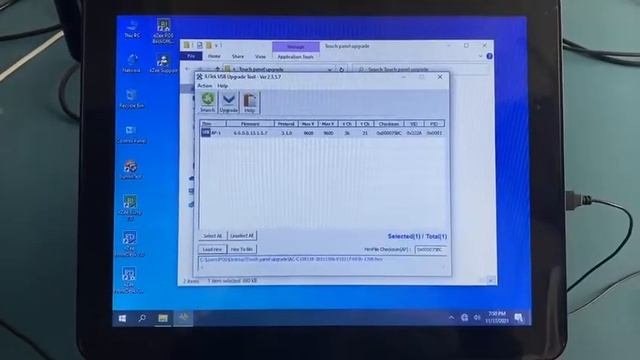This screenshot has height=360, width=640.
Task: Open the eZee Support desktop icon
Action: pos(164,64)
